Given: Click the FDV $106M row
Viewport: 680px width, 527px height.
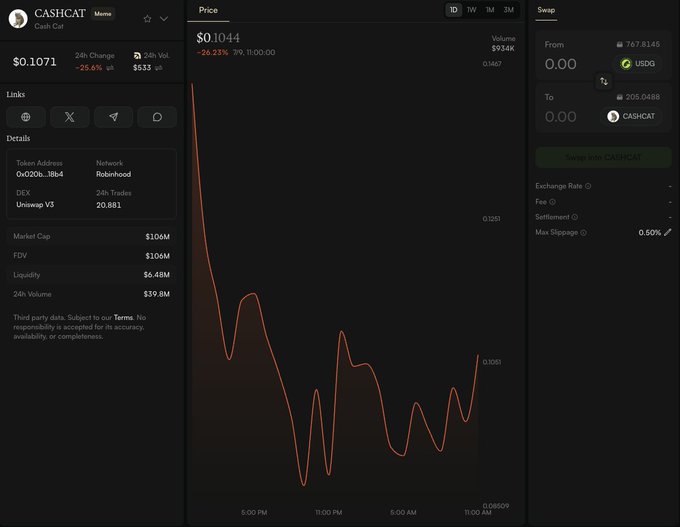Looking at the screenshot, I should click(x=92, y=255).
